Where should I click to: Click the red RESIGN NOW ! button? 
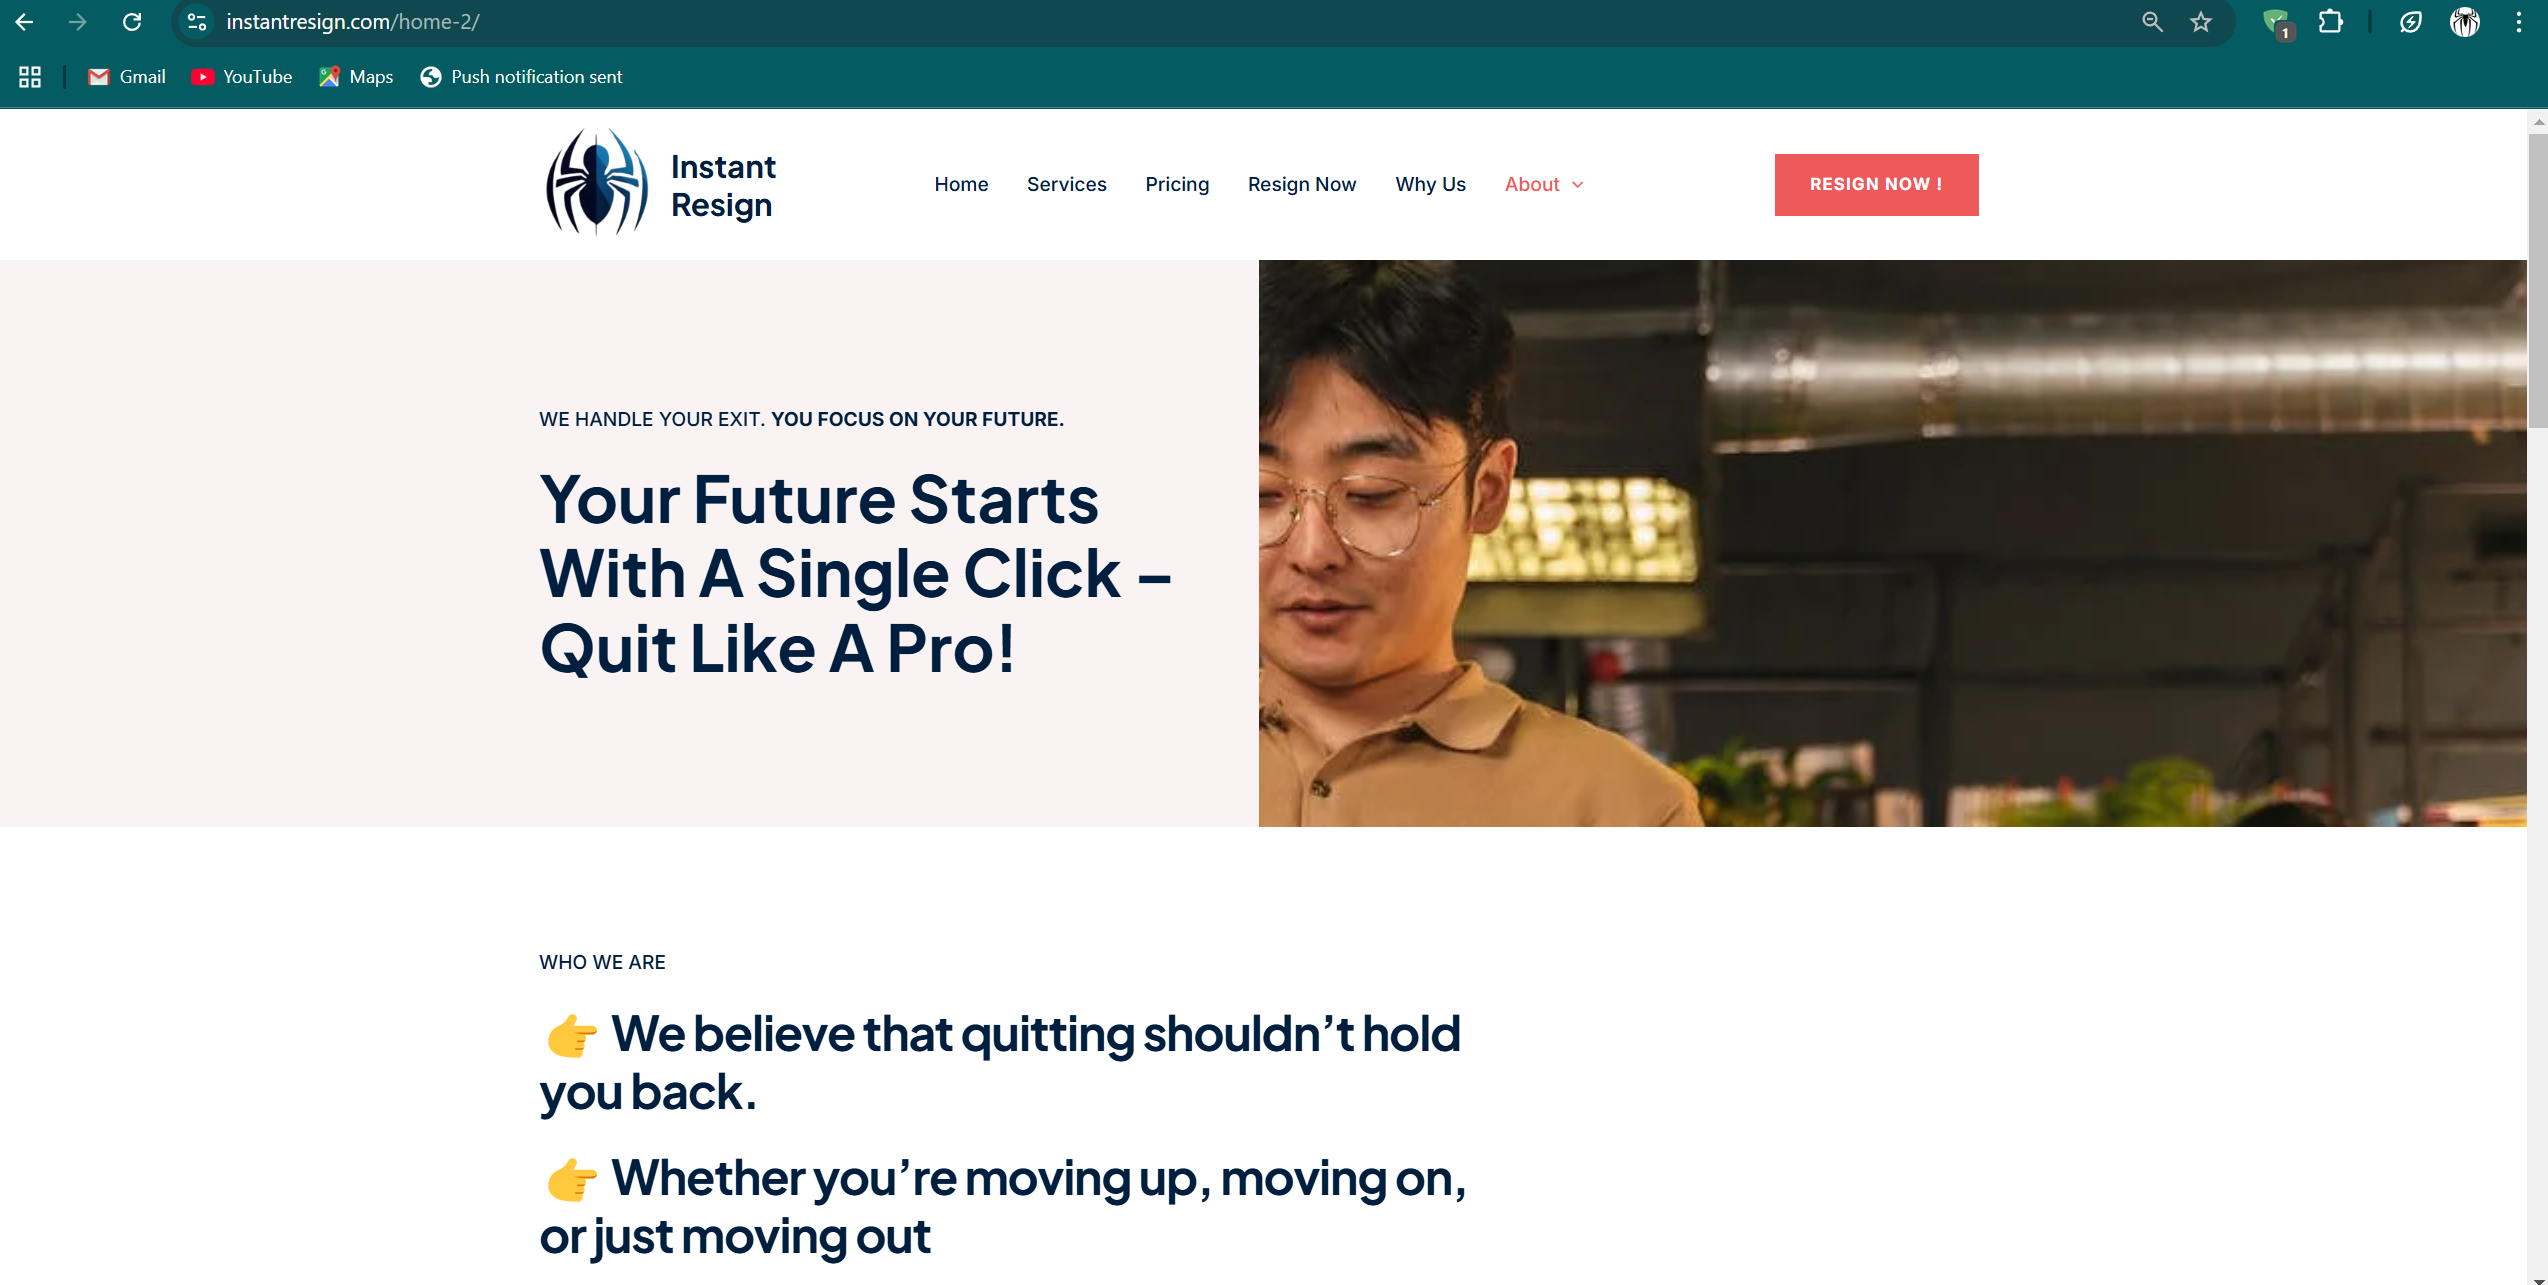click(x=1876, y=184)
